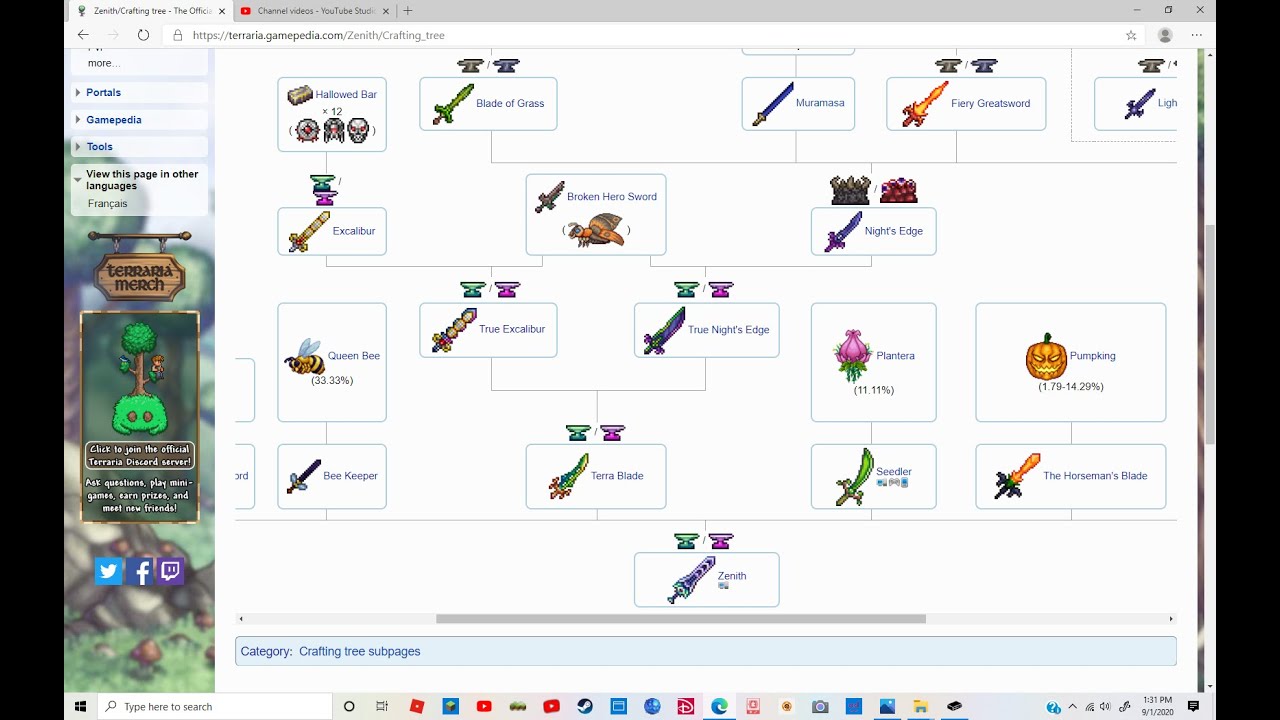
Task: Click the True Night's Edge sword icon
Action: point(664,330)
